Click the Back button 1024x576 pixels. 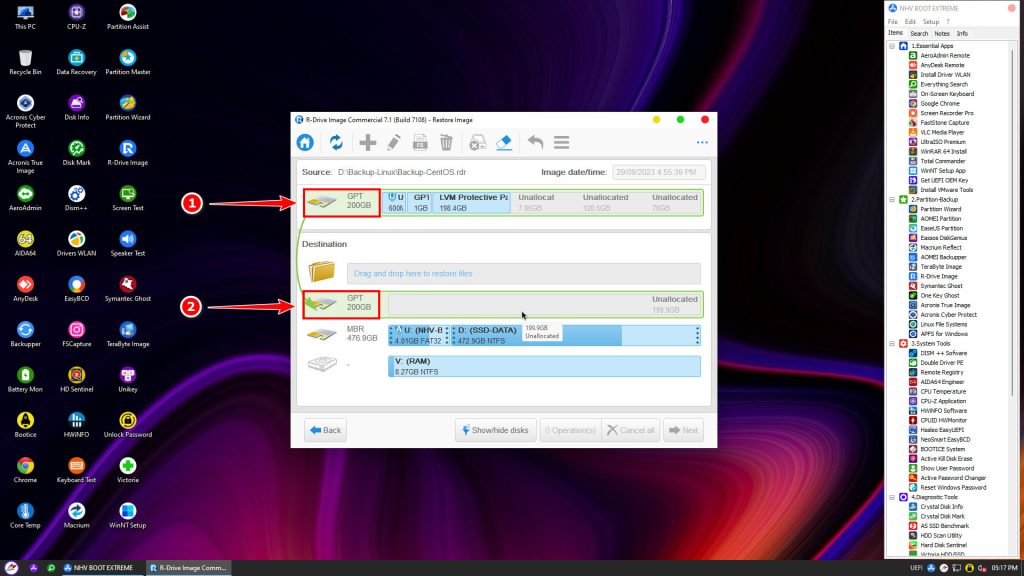[x=325, y=430]
